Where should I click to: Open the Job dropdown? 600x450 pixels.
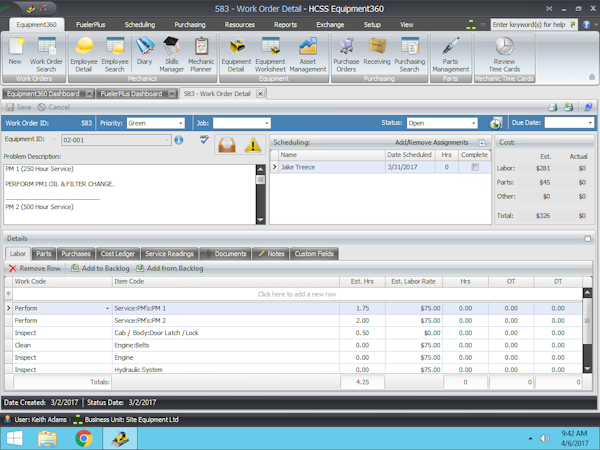[267, 123]
